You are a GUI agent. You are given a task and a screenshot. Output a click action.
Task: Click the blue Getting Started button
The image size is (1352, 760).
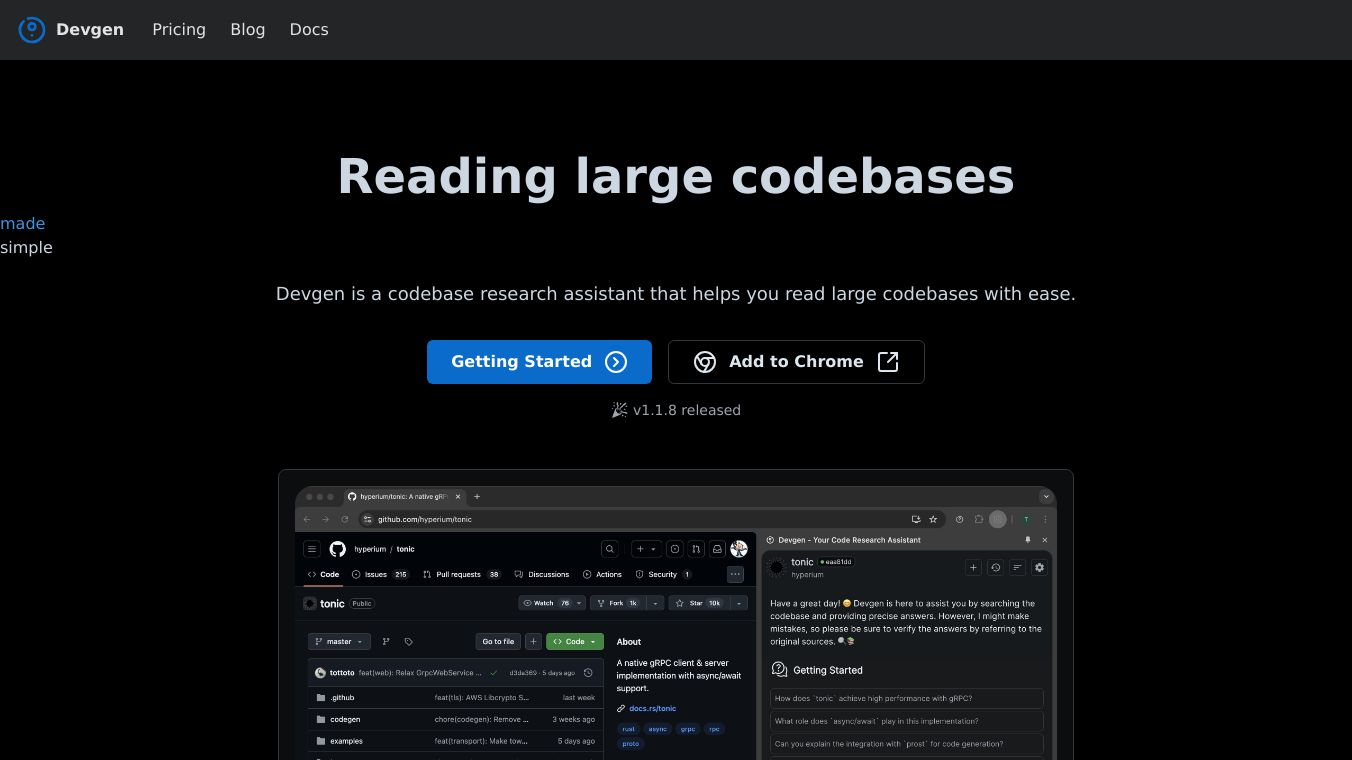(x=539, y=362)
